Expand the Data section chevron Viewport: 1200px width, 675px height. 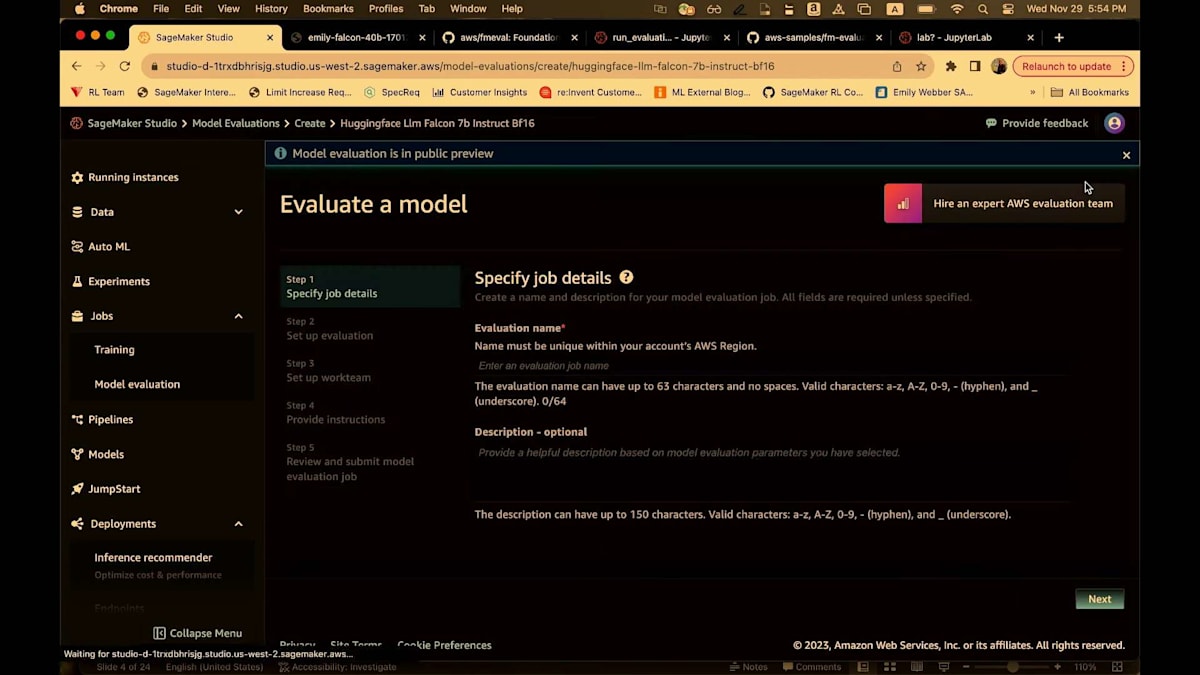coord(238,212)
